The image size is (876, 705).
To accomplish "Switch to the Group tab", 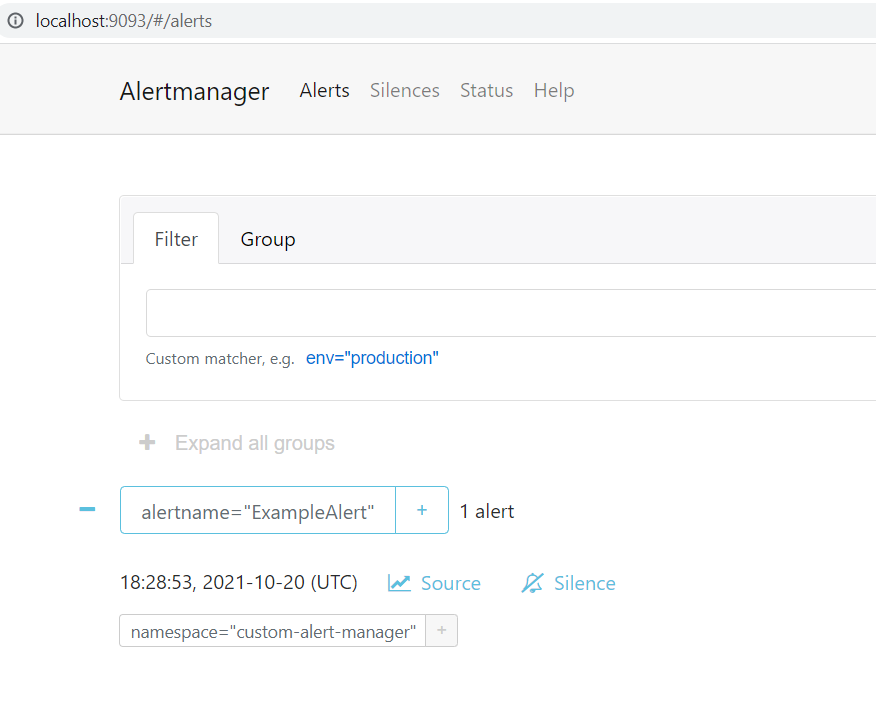I will 267,239.
